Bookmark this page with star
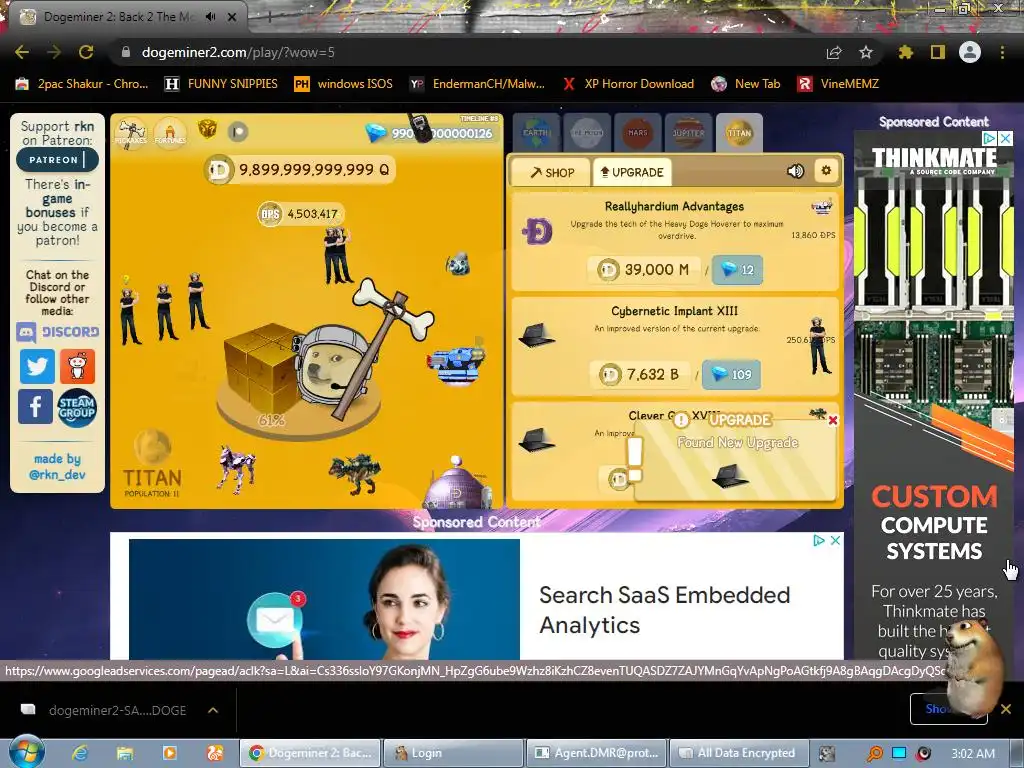 pos(866,52)
